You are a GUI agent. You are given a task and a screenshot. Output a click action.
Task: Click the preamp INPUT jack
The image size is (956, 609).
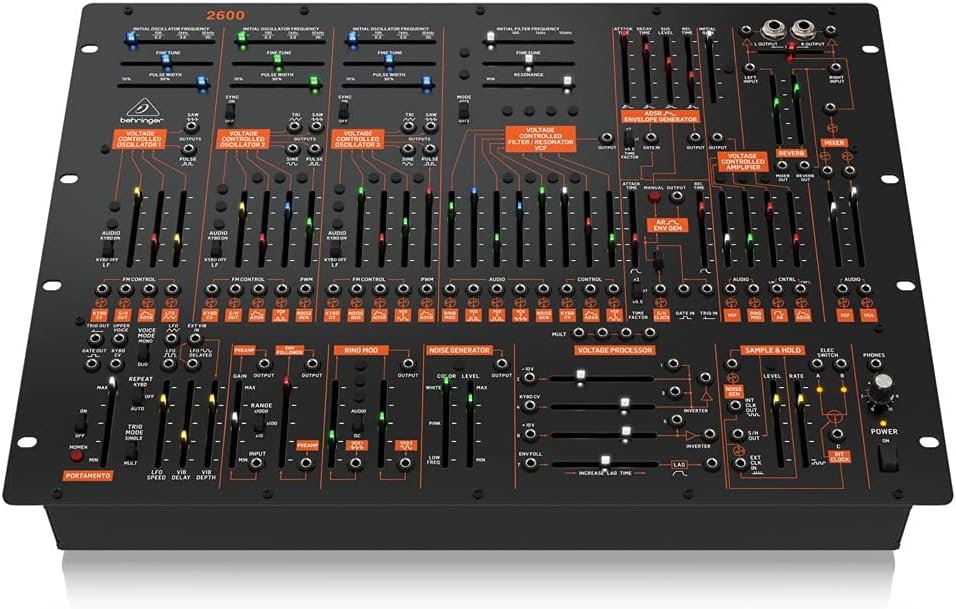[257, 463]
